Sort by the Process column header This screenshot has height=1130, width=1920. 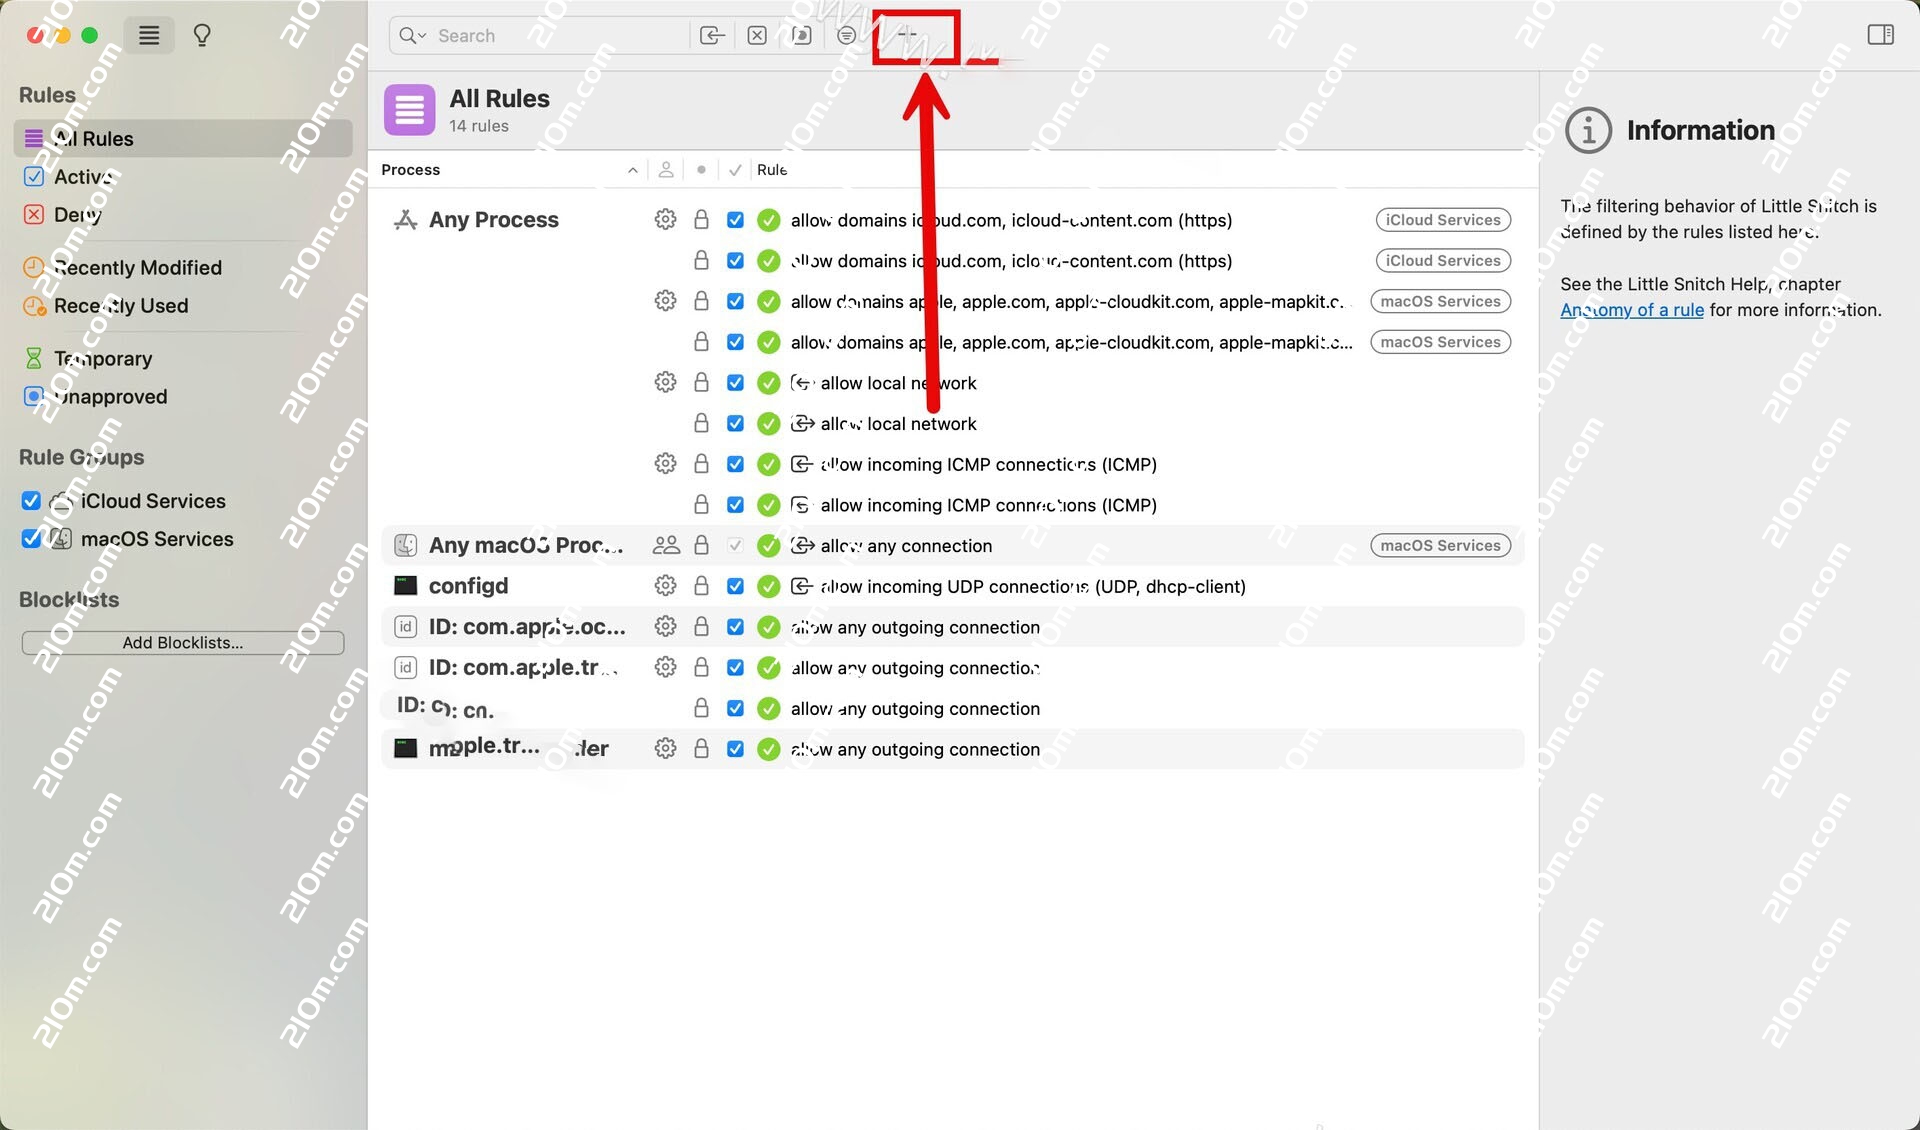pyautogui.click(x=410, y=170)
